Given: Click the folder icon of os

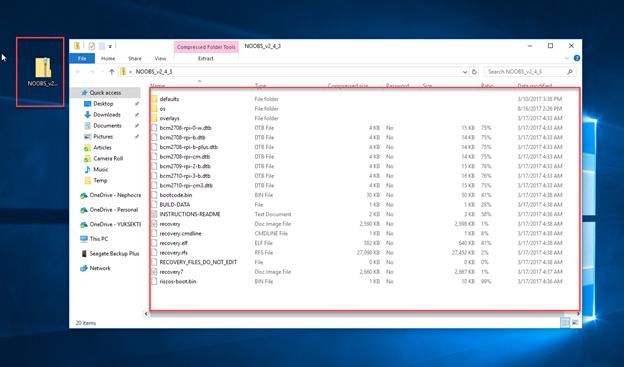Looking at the screenshot, I should point(154,109).
